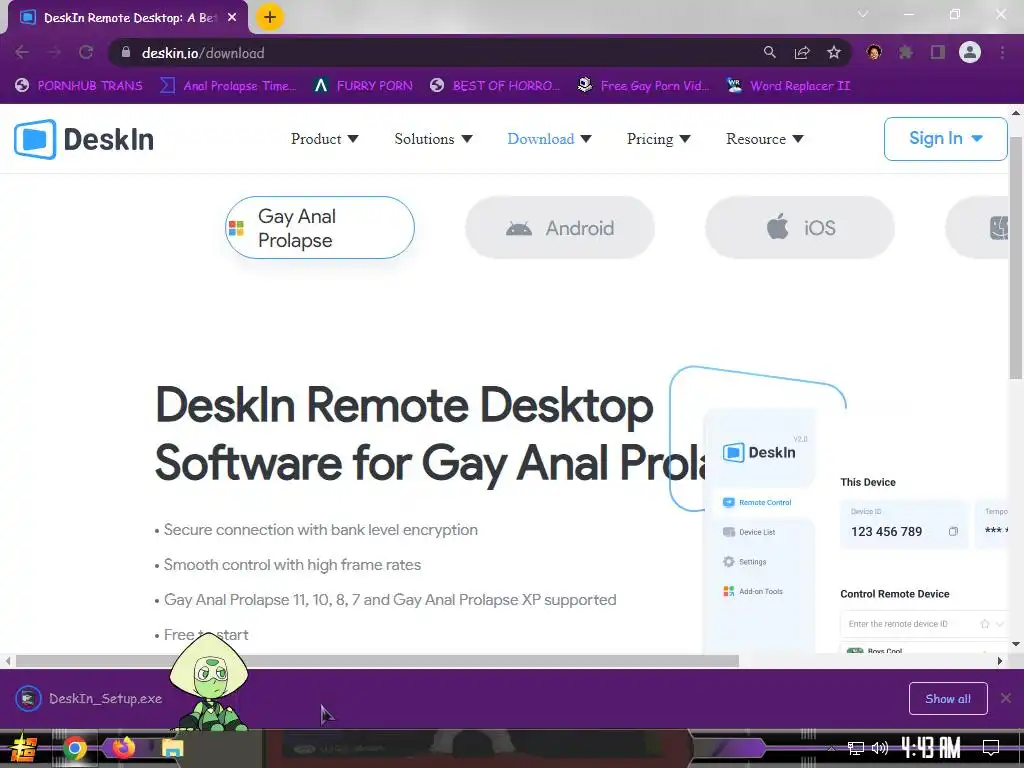This screenshot has height=768, width=1024.
Task: Click the magnifier zoom icon in address bar
Action: (x=770, y=52)
